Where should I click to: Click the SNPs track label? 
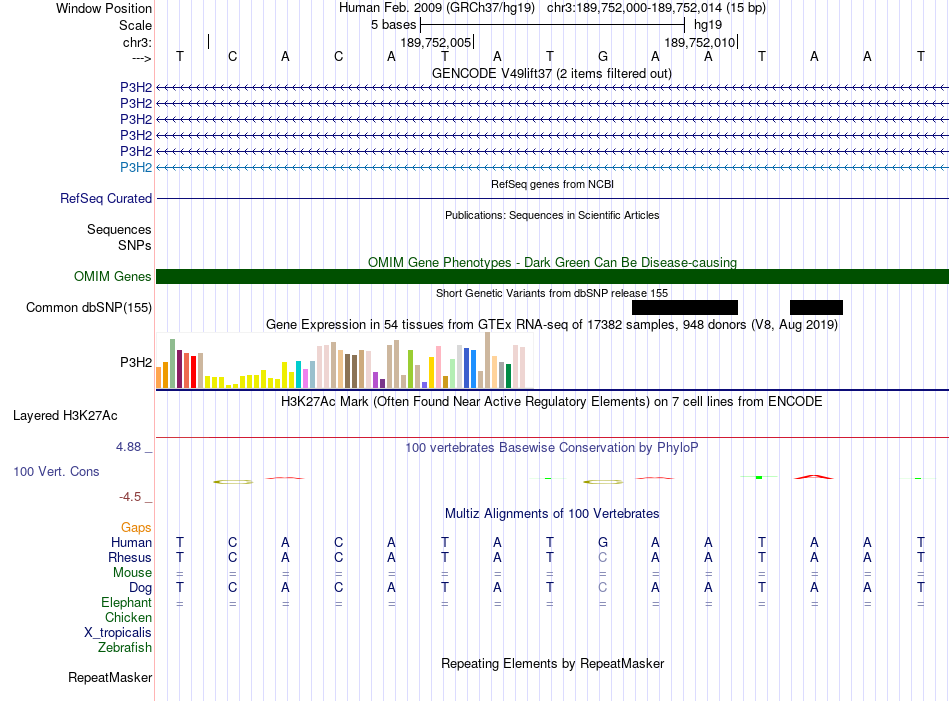pos(135,245)
